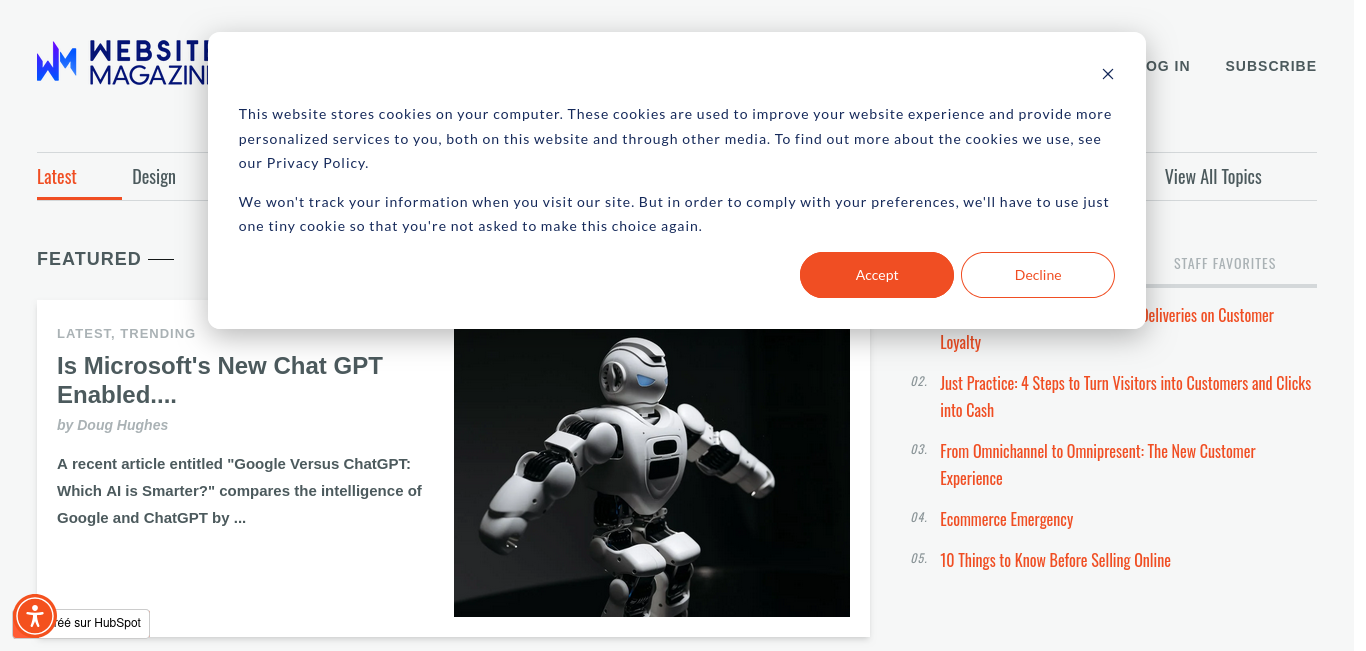Open article 'Is Microsoft's New Chat GPT Enabled'
Viewport: 1366px width, 651px height.
(x=220, y=380)
